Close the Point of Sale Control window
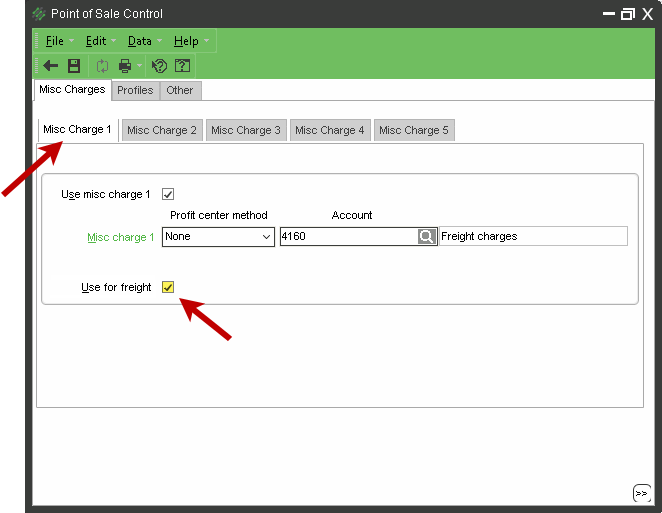 tap(648, 14)
